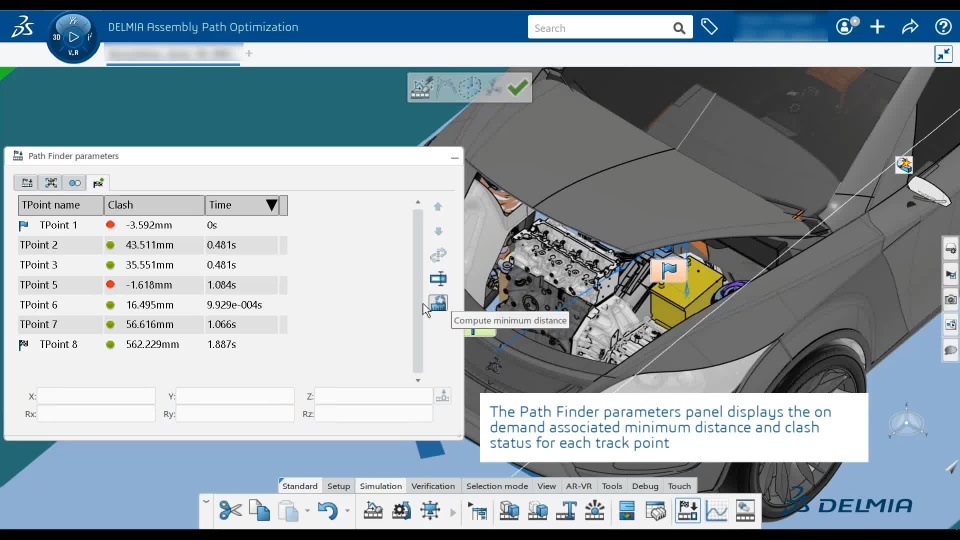The image size is (960, 540).
Task: Select the TPoint 8 row
Action: [152, 344]
